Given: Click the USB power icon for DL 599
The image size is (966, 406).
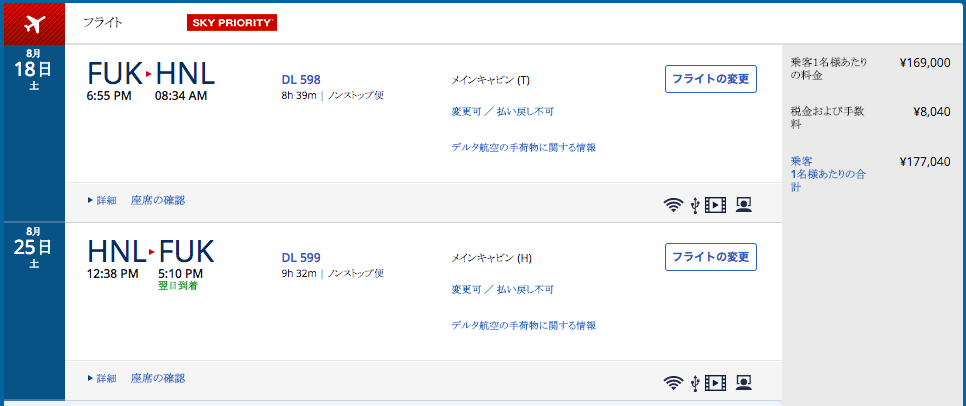Looking at the screenshot, I should click(695, 383).
